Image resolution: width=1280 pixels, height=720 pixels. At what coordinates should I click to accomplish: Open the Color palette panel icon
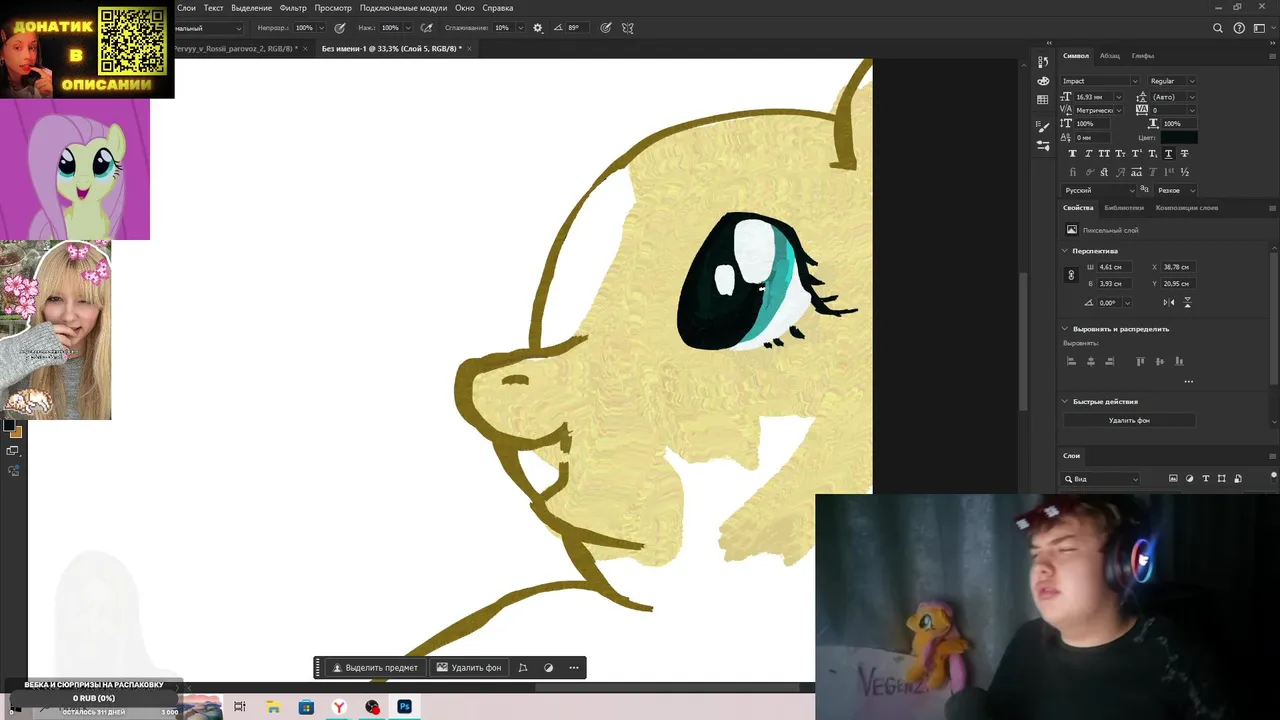coord(1043,81)
